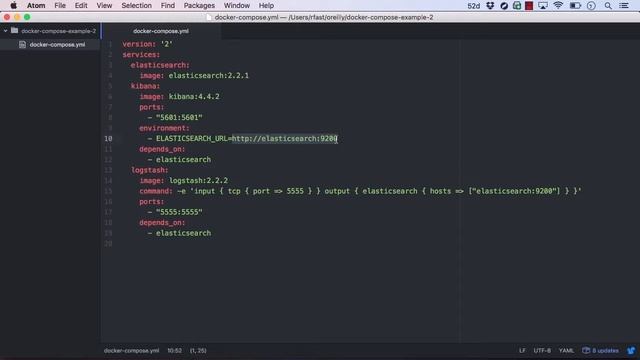Click the 'kibana:' service key
The width and height of the screenshot is (640, 360).
pyautogui.click(x=145, y=86)
